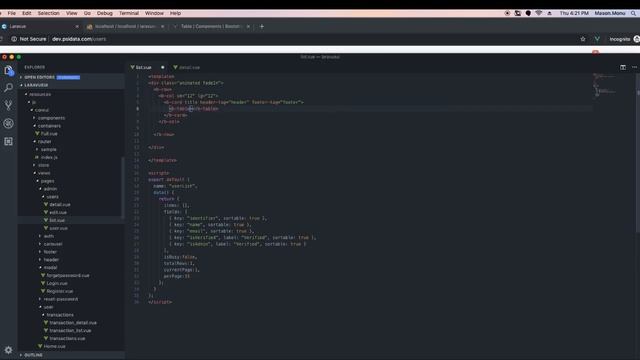Open the Explorer view in activity bar

[9, 71]
